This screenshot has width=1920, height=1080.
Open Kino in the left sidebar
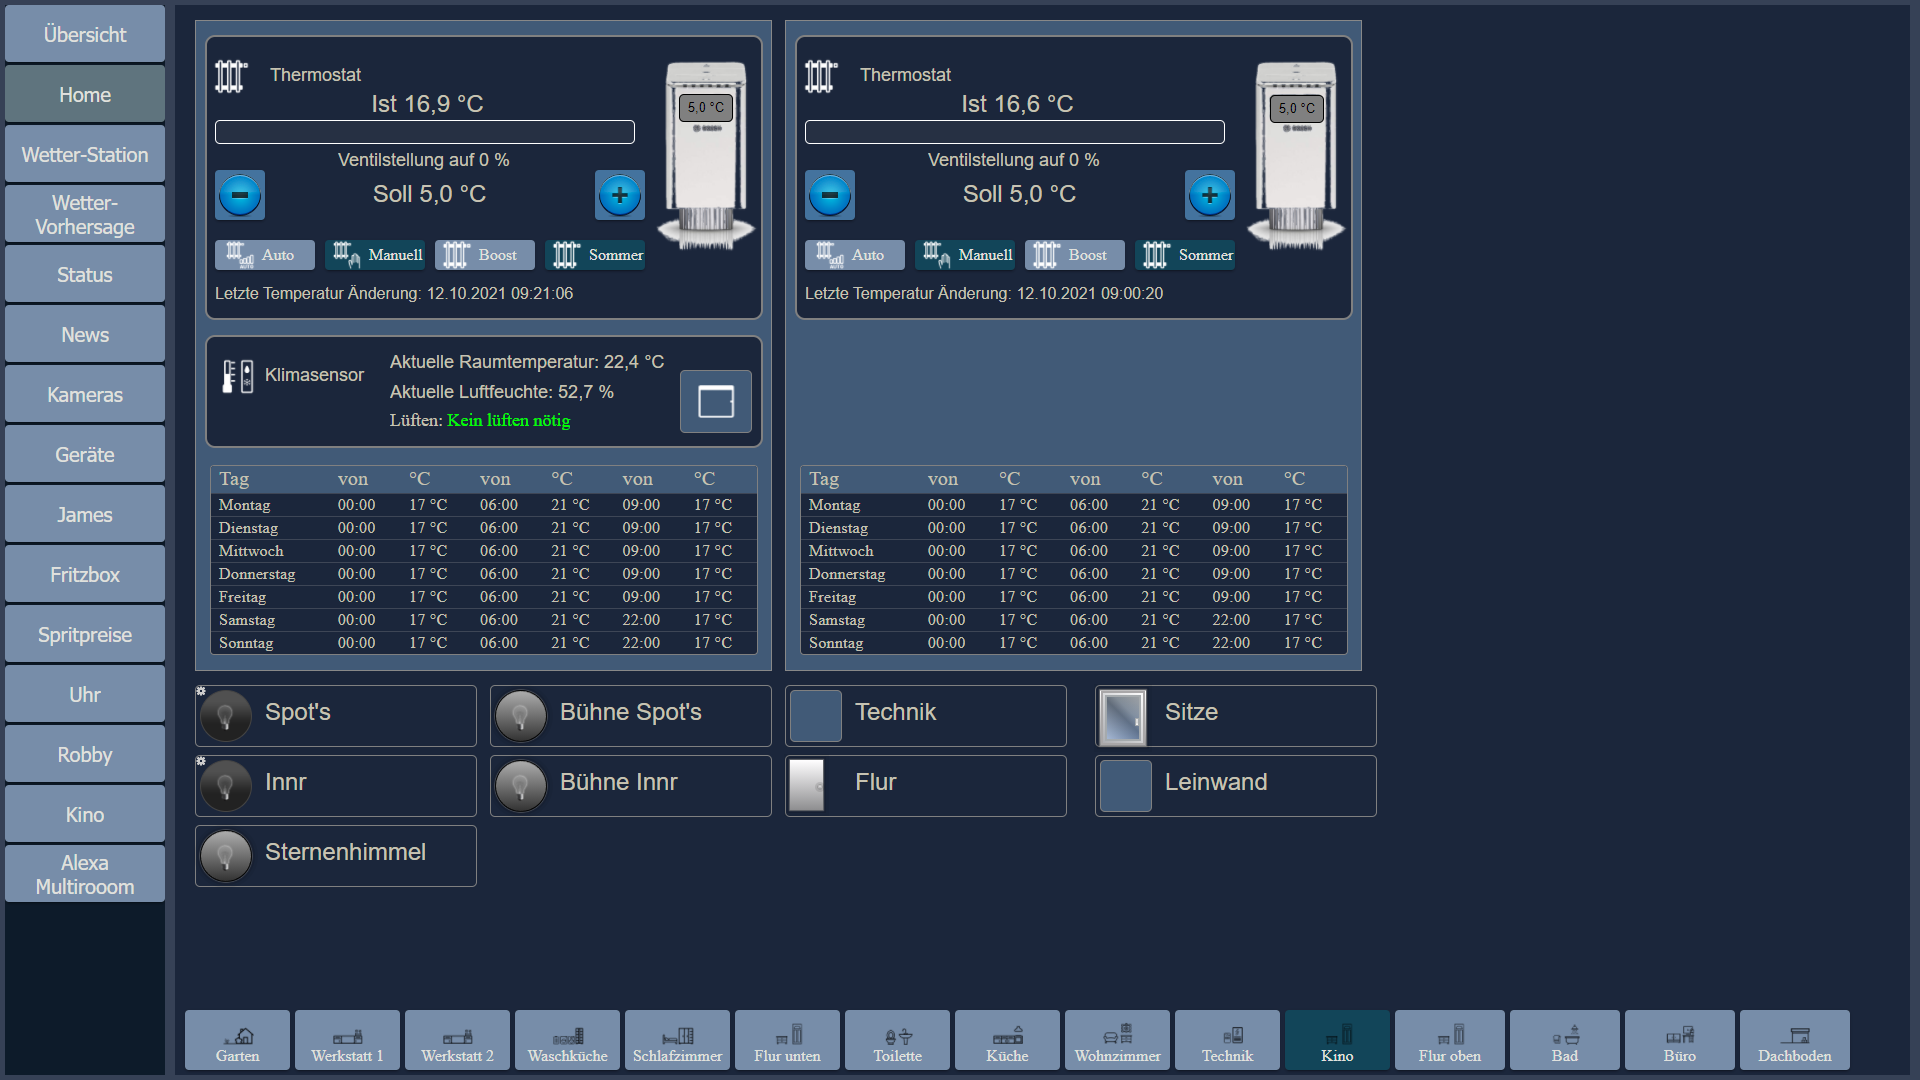coord(85,814)
